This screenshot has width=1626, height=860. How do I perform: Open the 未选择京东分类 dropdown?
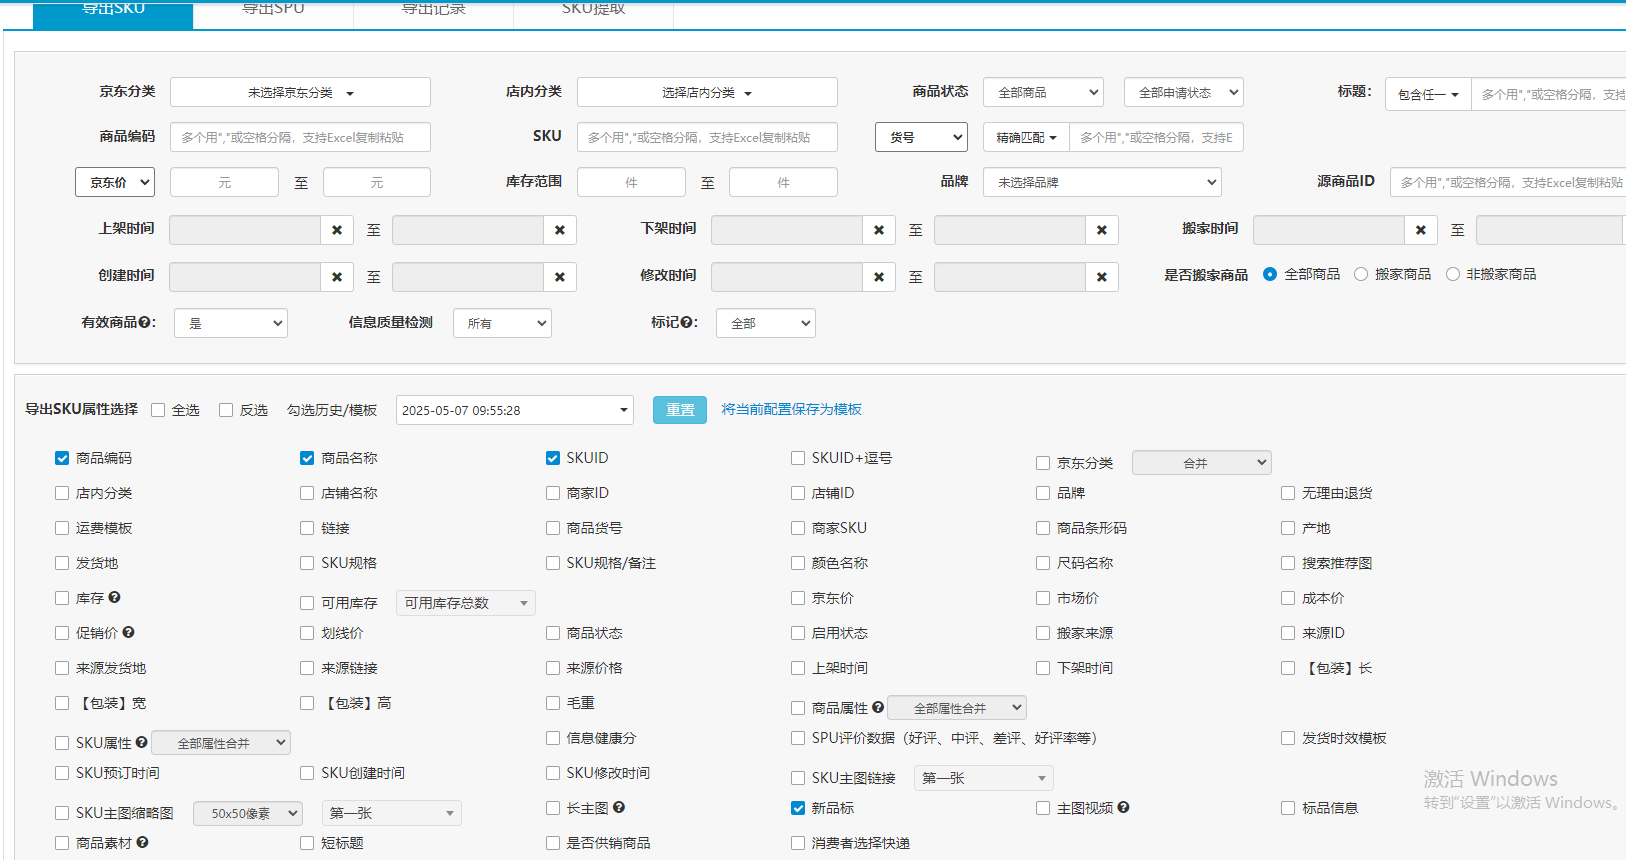(x=300, y=92)
